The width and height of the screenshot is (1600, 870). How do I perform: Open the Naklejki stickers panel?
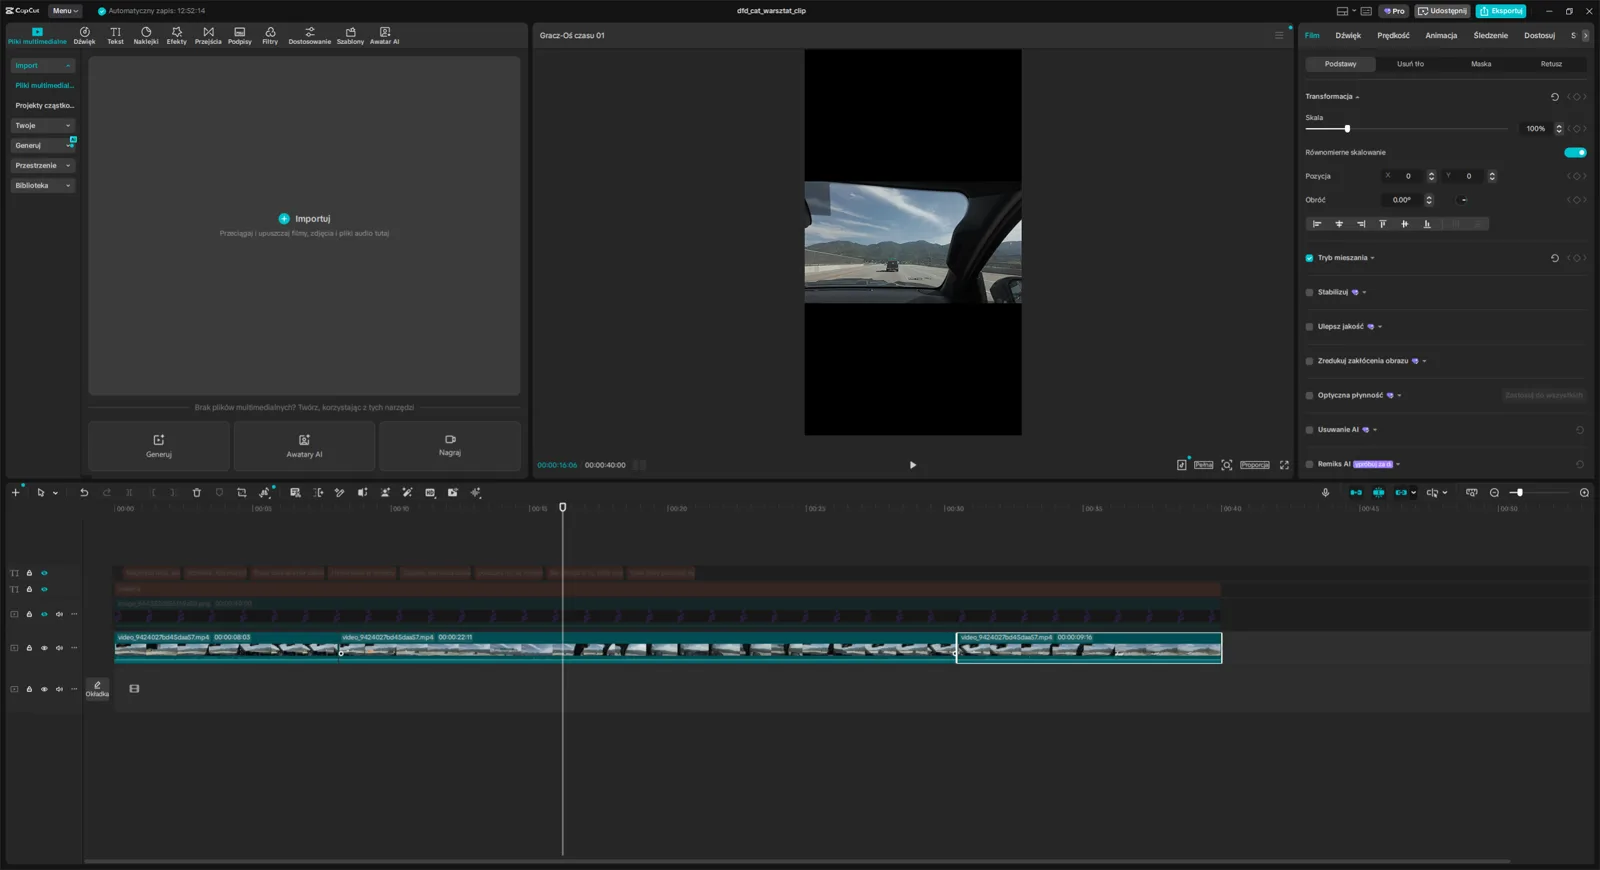point(146,36)
